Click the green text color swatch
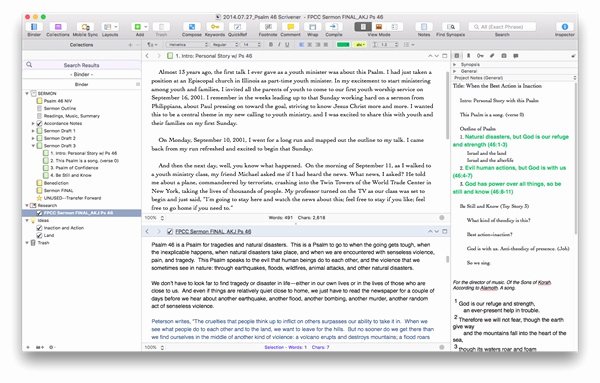 point(343,45)
